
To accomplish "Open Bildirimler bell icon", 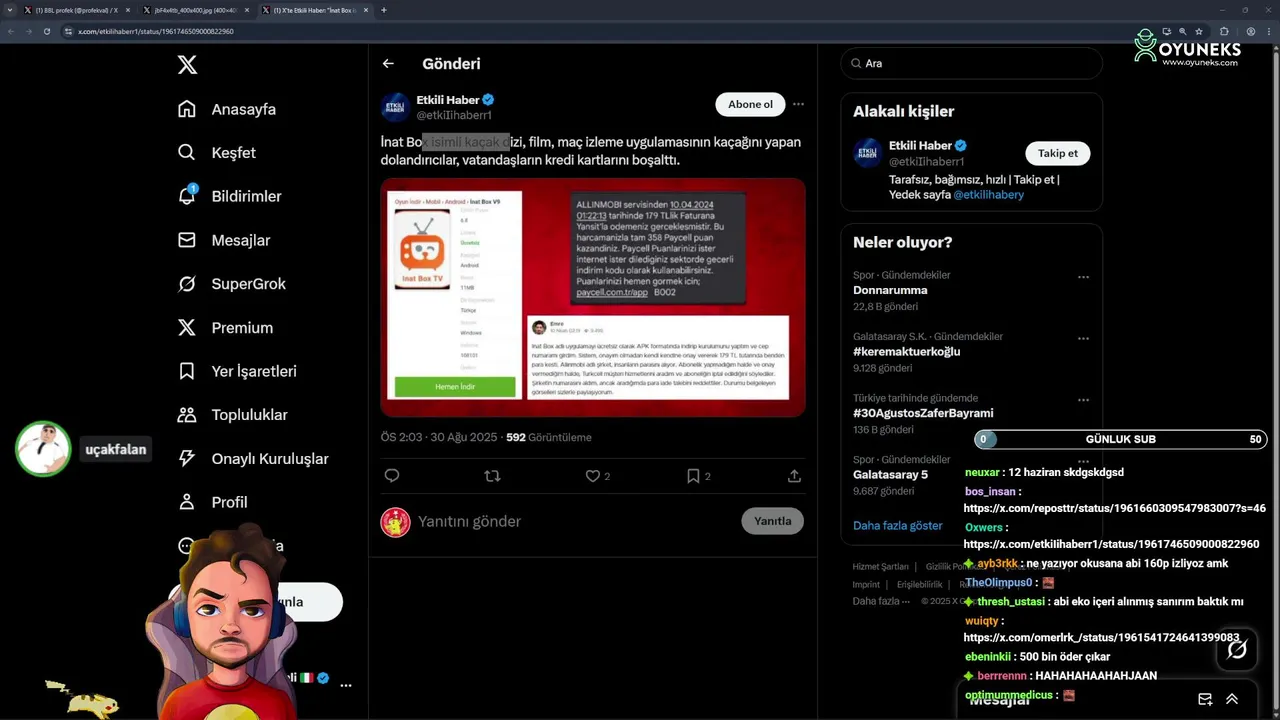I will coord(187,196).
